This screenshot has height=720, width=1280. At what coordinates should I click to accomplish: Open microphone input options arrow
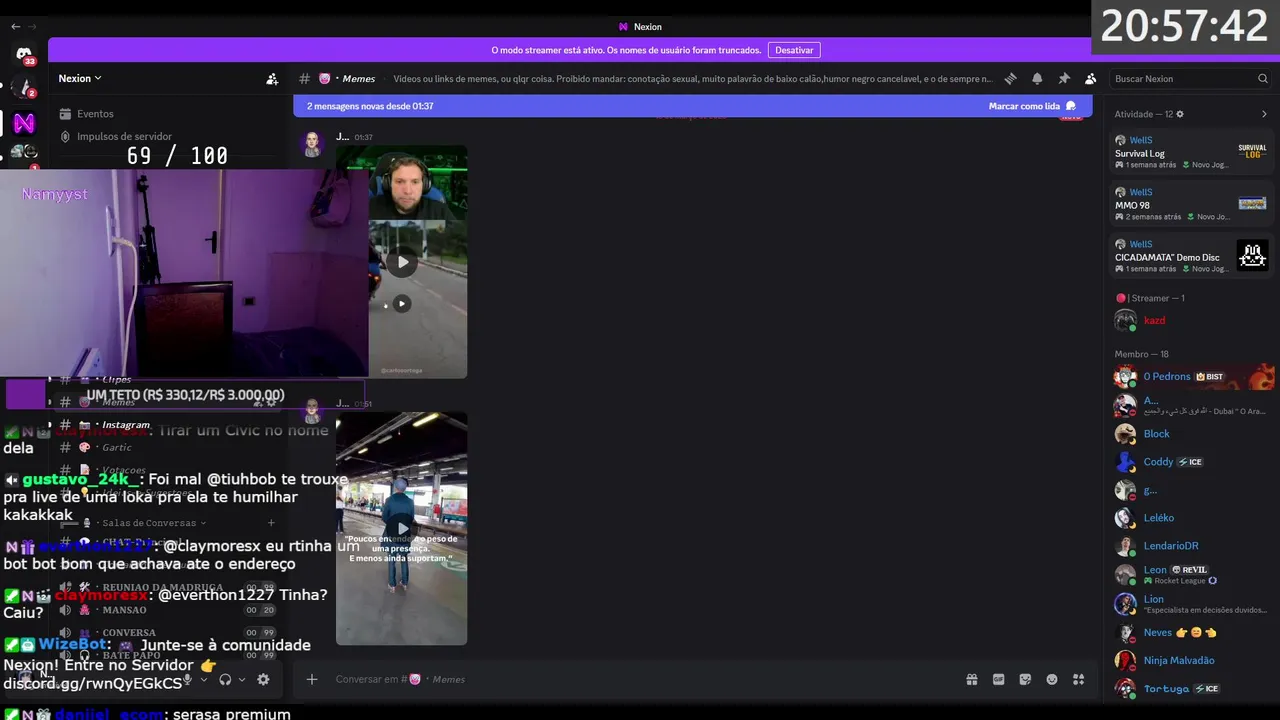[x=204, y=680]
